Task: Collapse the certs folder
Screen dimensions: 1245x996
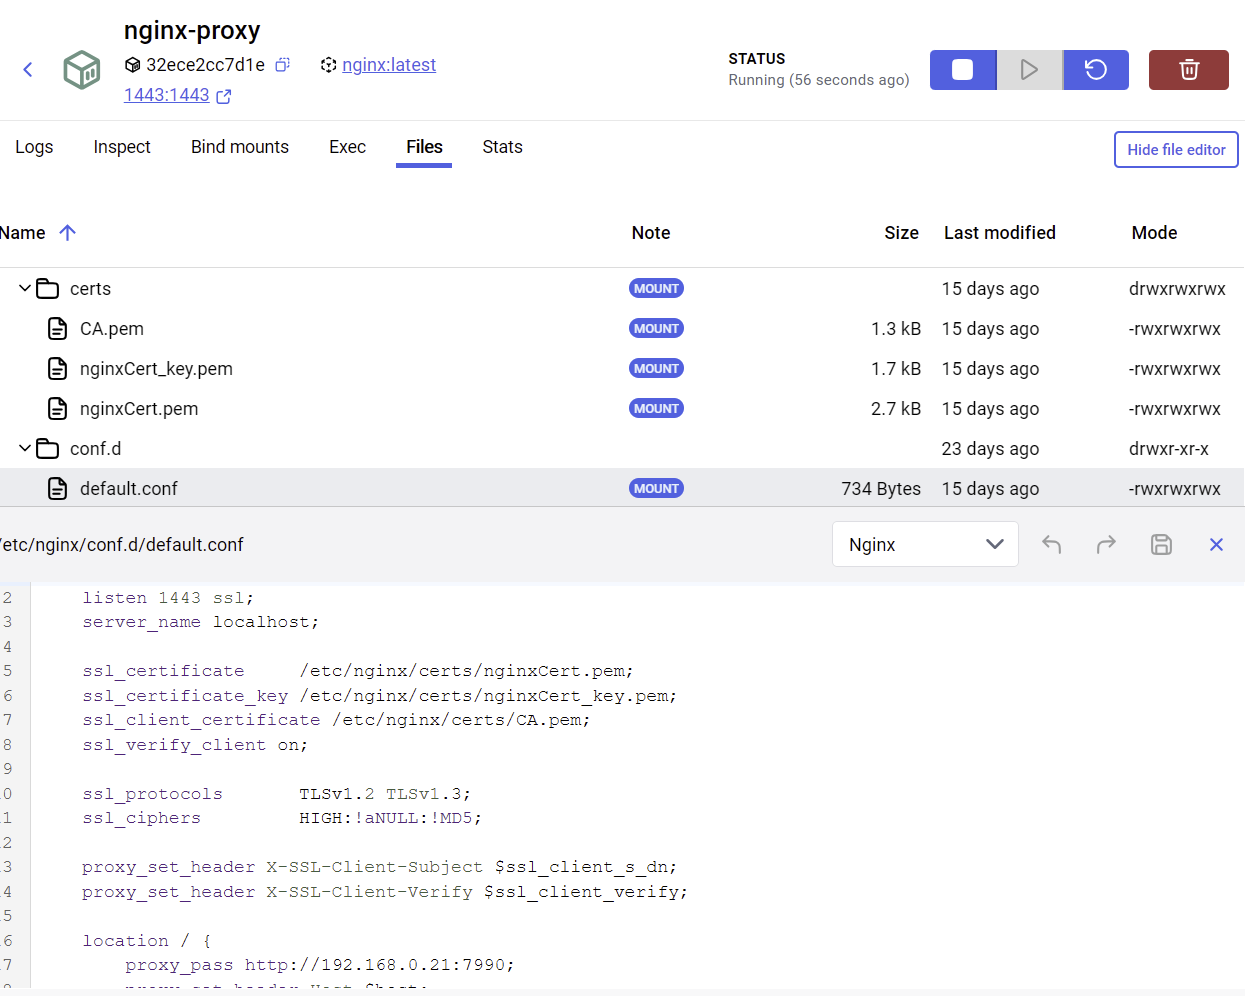Action: (25, 288)
